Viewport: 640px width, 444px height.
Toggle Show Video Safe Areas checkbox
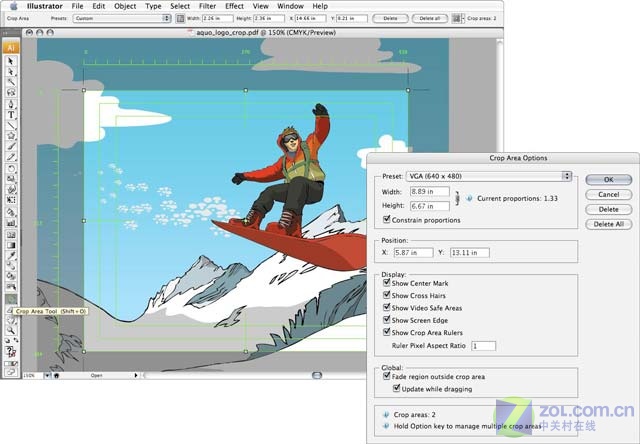(386, 307)
